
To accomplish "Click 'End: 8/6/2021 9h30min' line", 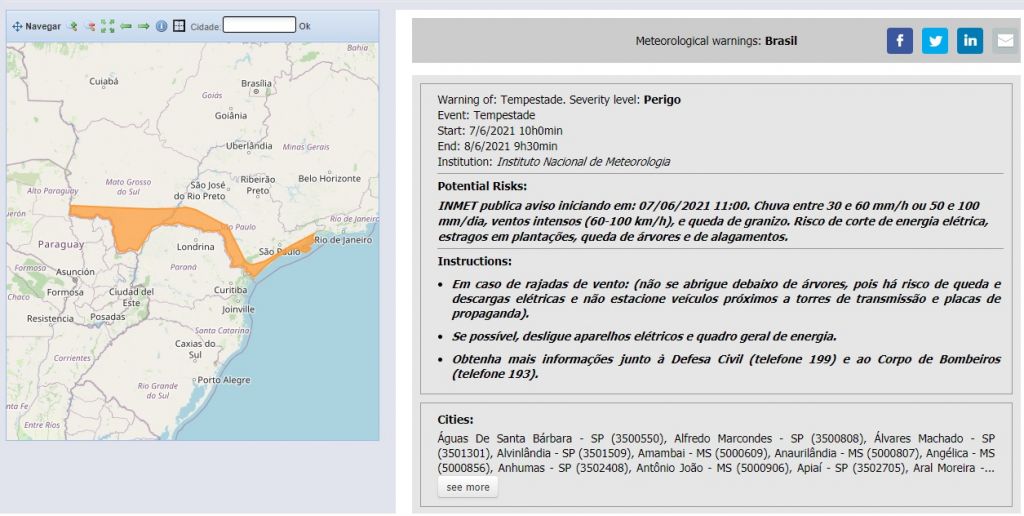I will 498,146.
